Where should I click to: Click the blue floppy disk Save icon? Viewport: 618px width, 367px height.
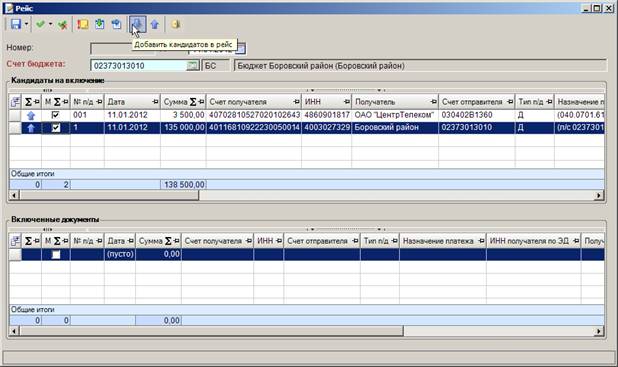pyautogui.click(x=16, y=24)
